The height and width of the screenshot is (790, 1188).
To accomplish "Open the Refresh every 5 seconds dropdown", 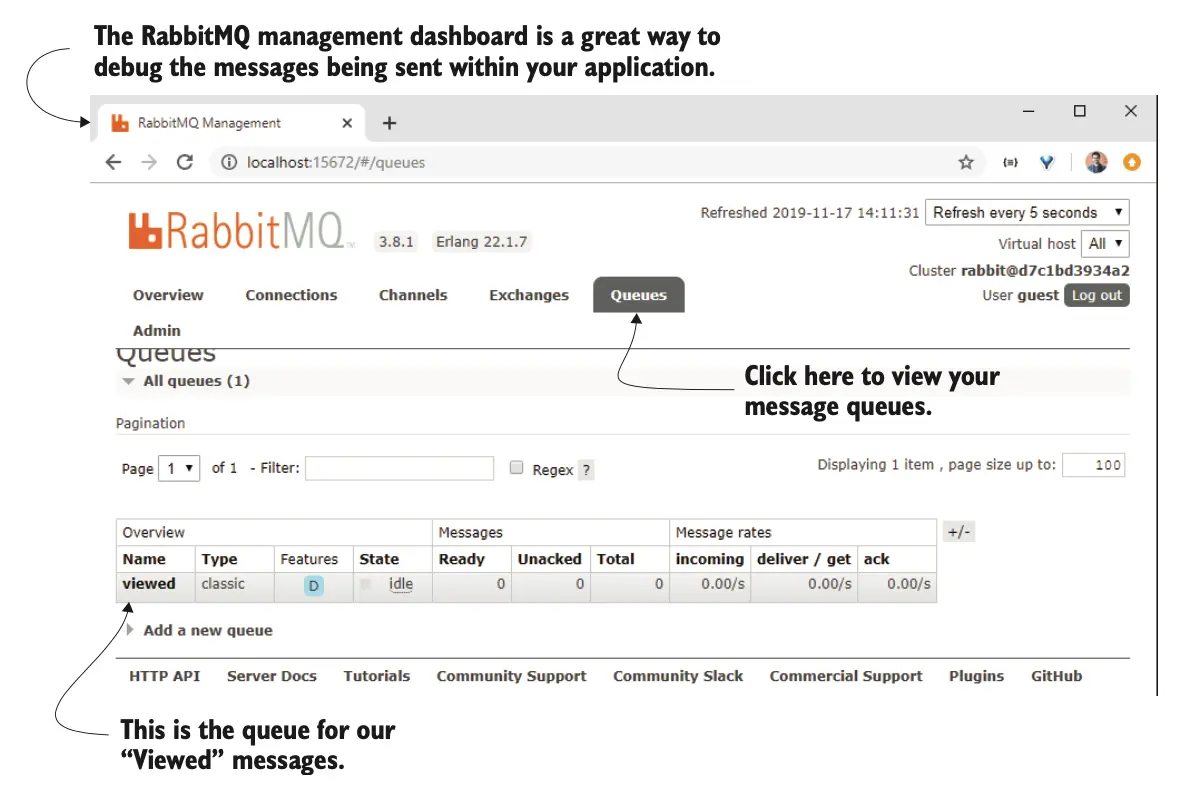I will coord(1027,212).
